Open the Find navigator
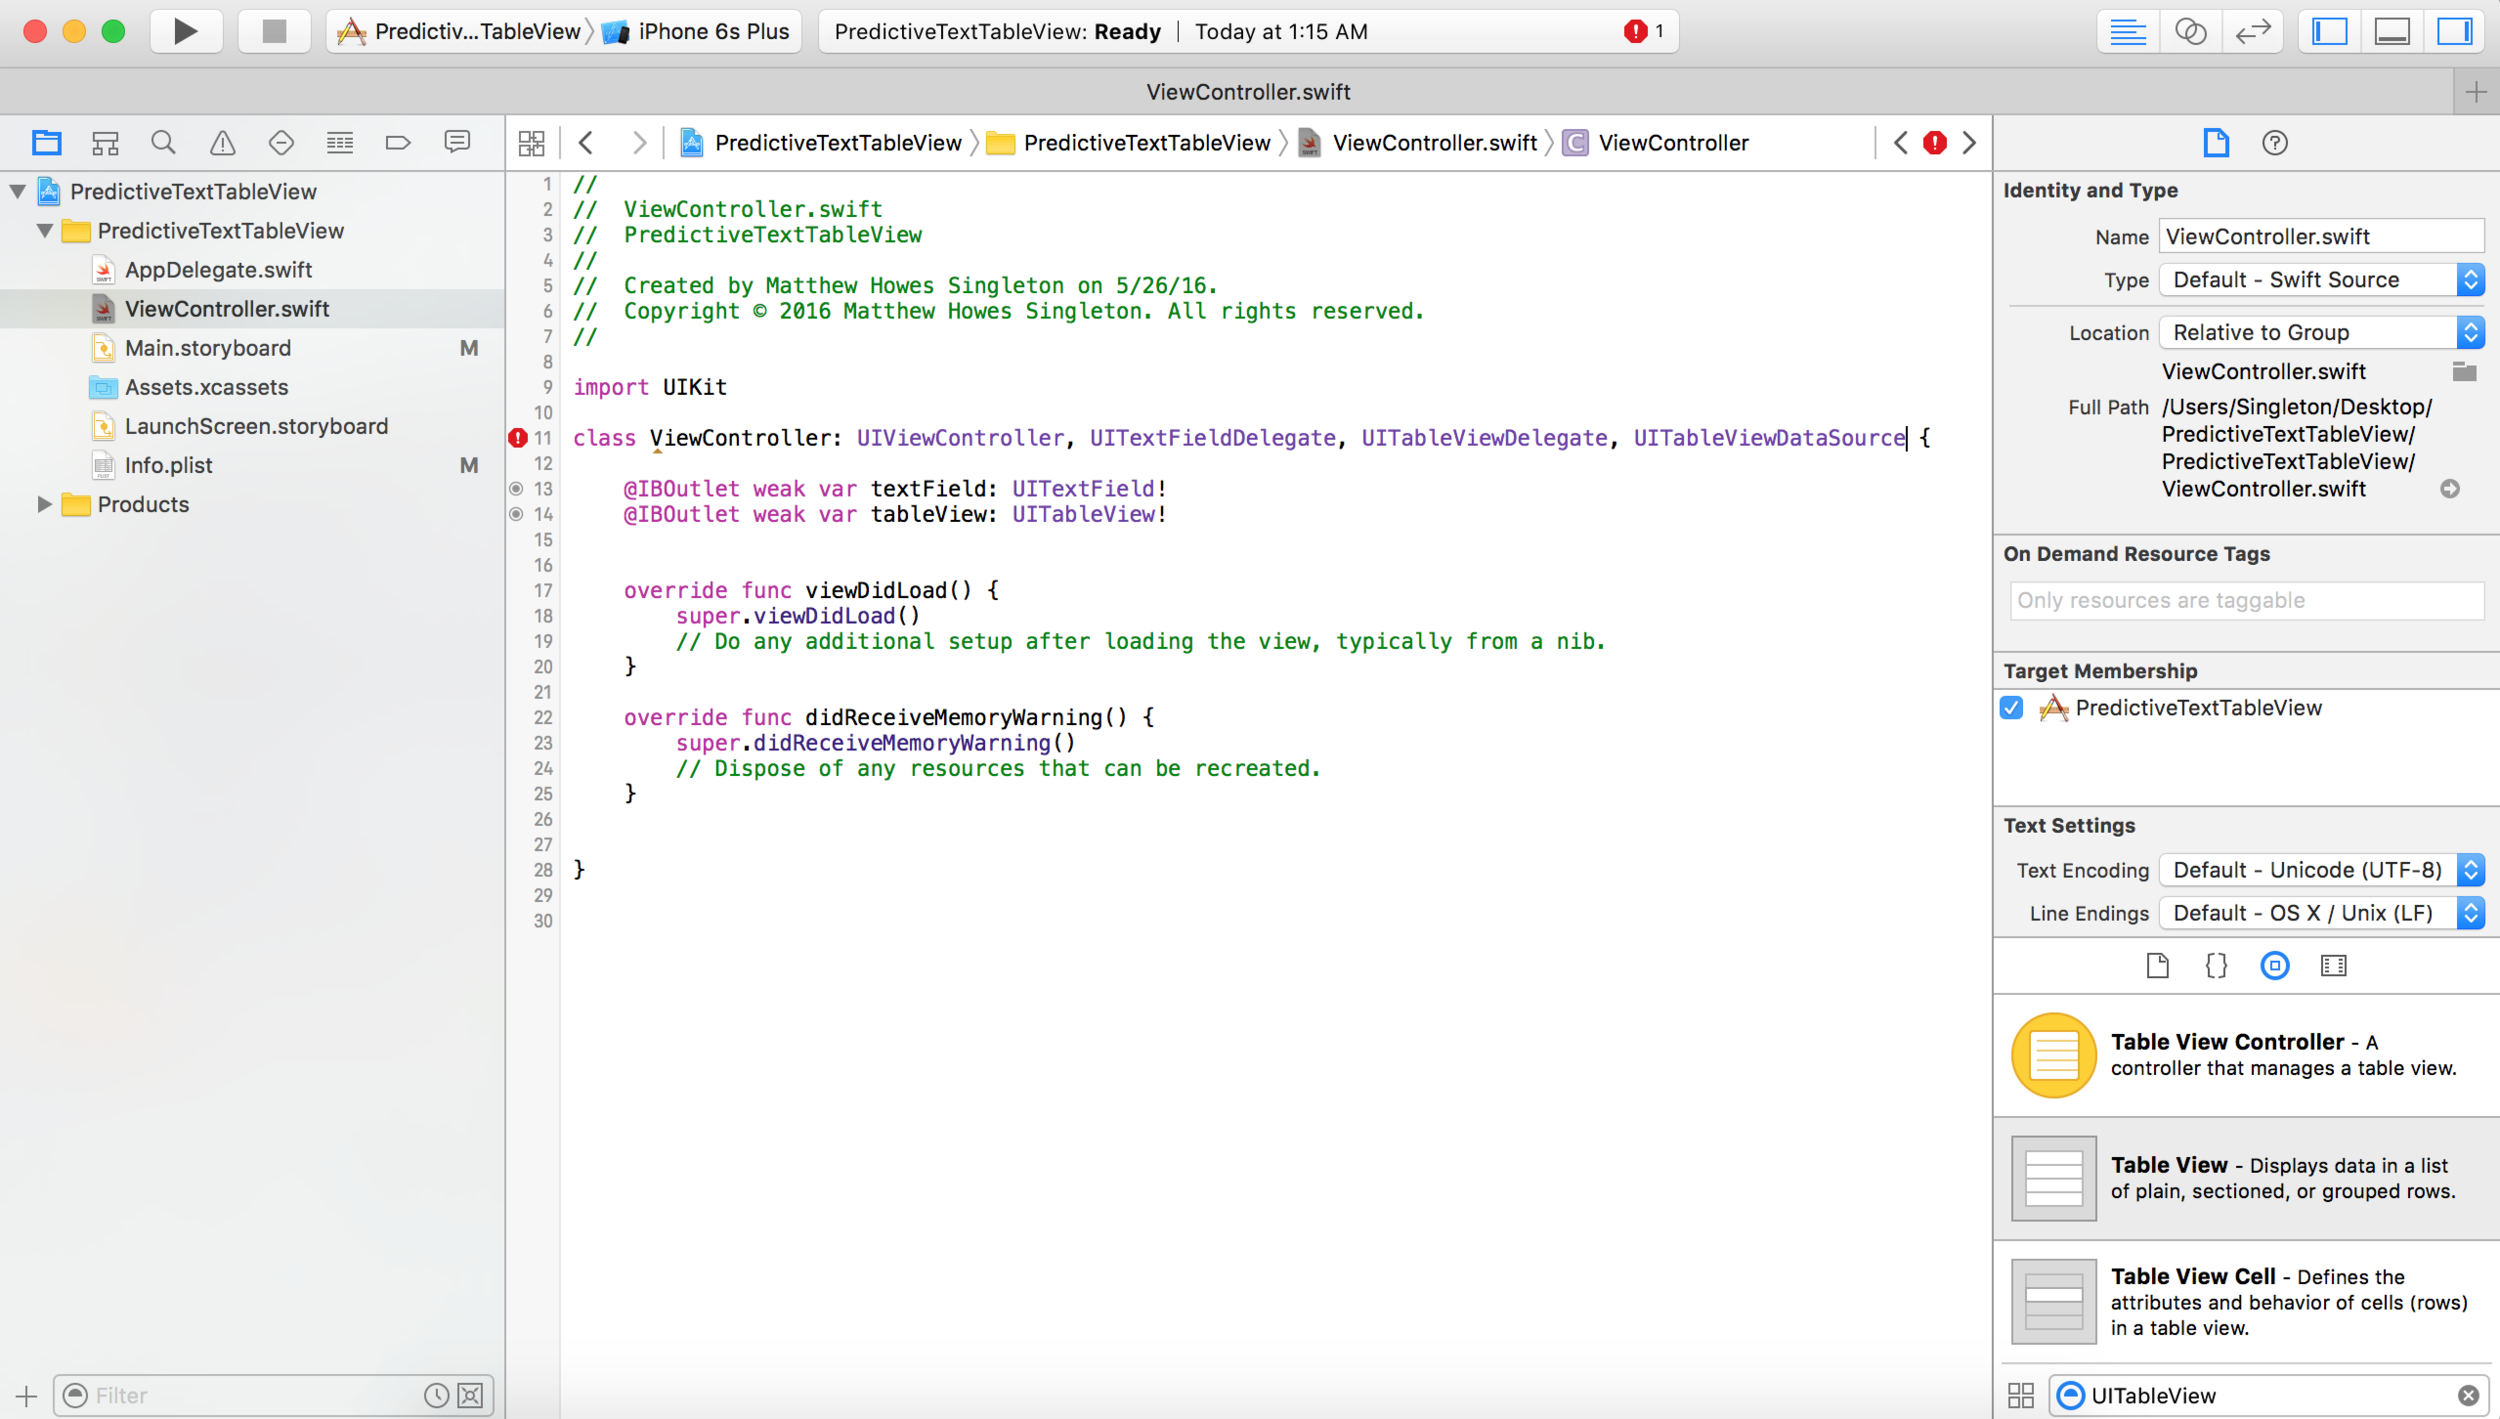This screenshot has height=1419, width=2500. click(x=163, y=143)
